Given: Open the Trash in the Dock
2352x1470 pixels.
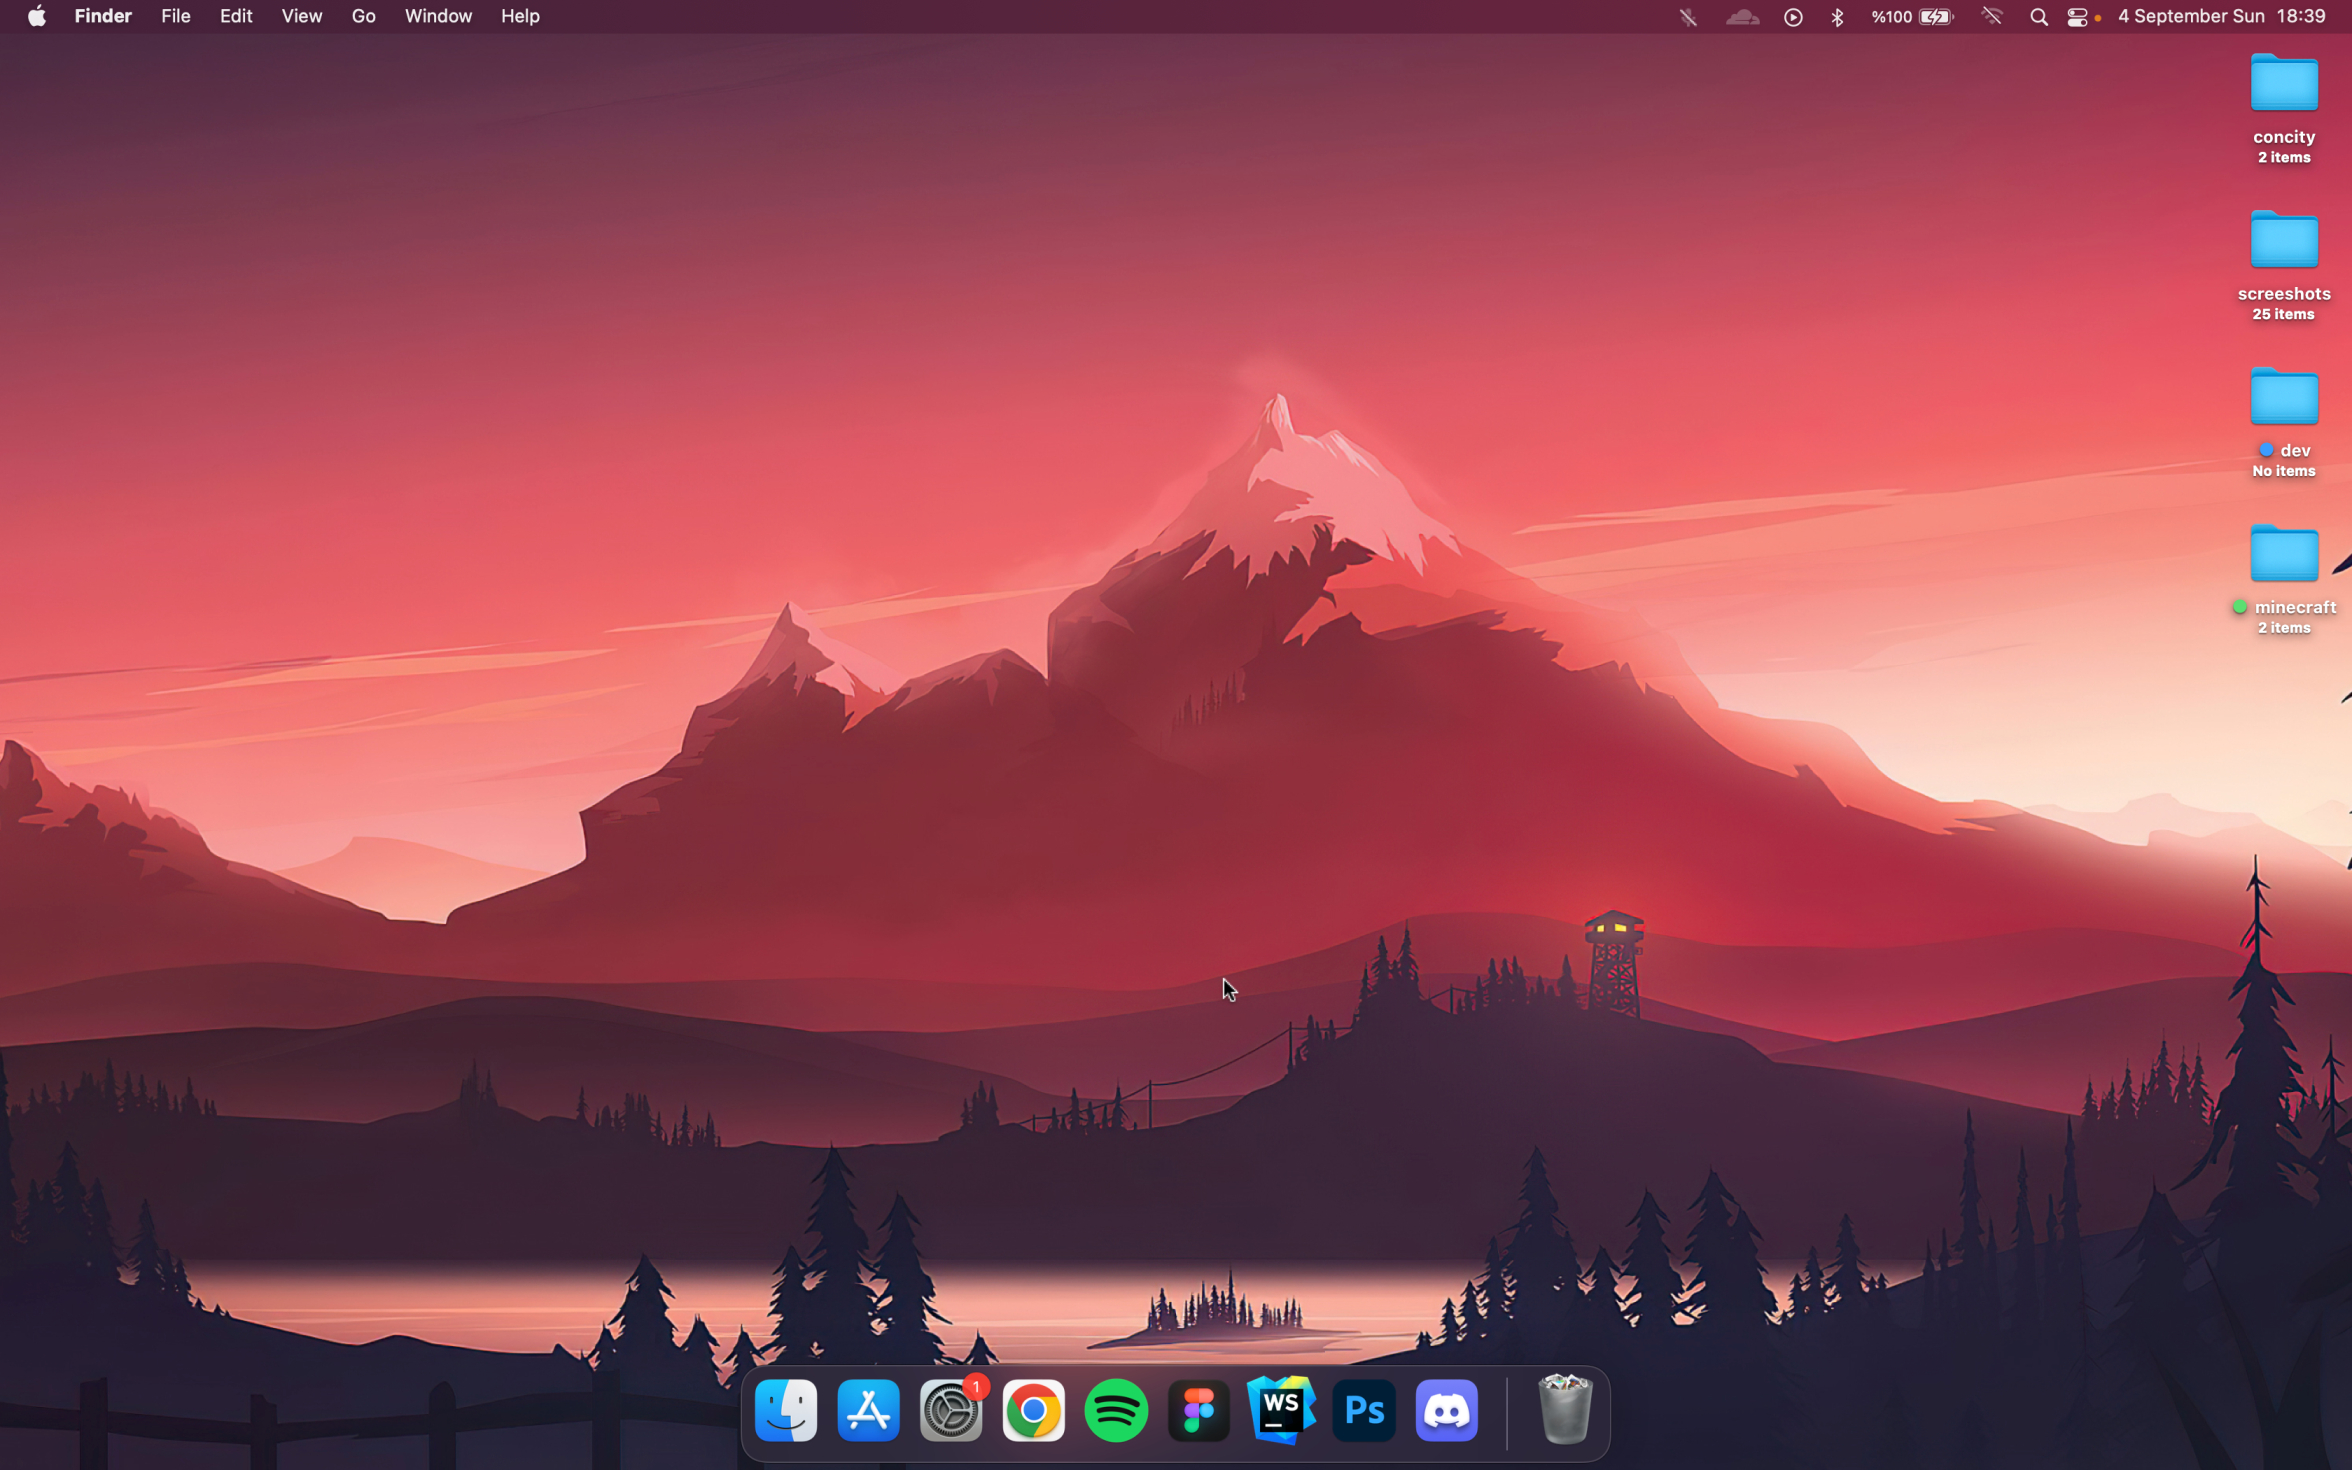Looking at the screenshot, I should coord(1564,1410).
